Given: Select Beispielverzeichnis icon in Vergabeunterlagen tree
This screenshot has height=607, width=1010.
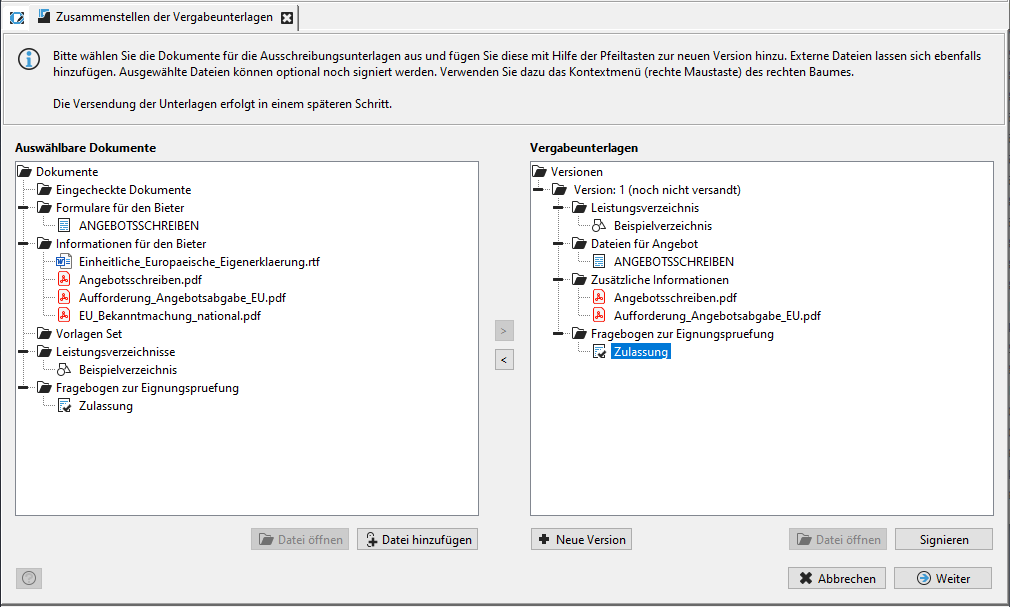Looking at the screenshot, I should [599, 226].
